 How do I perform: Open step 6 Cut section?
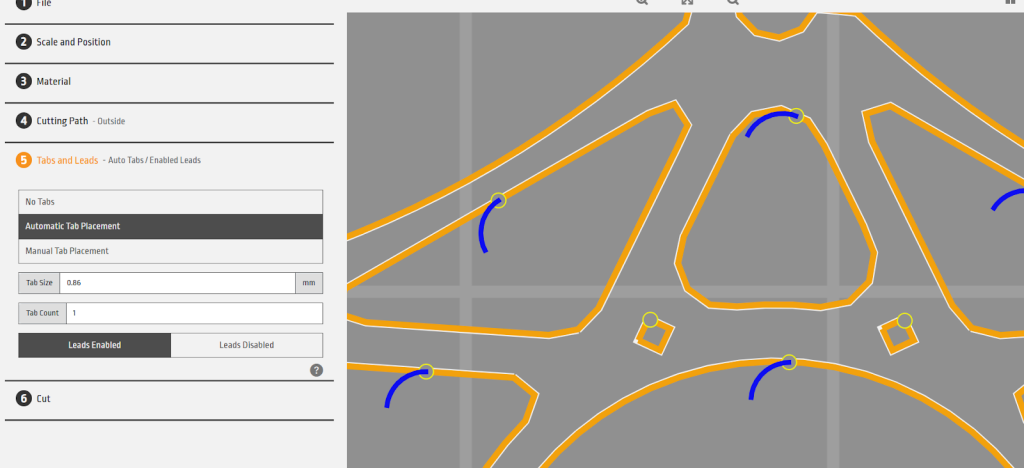169,399
